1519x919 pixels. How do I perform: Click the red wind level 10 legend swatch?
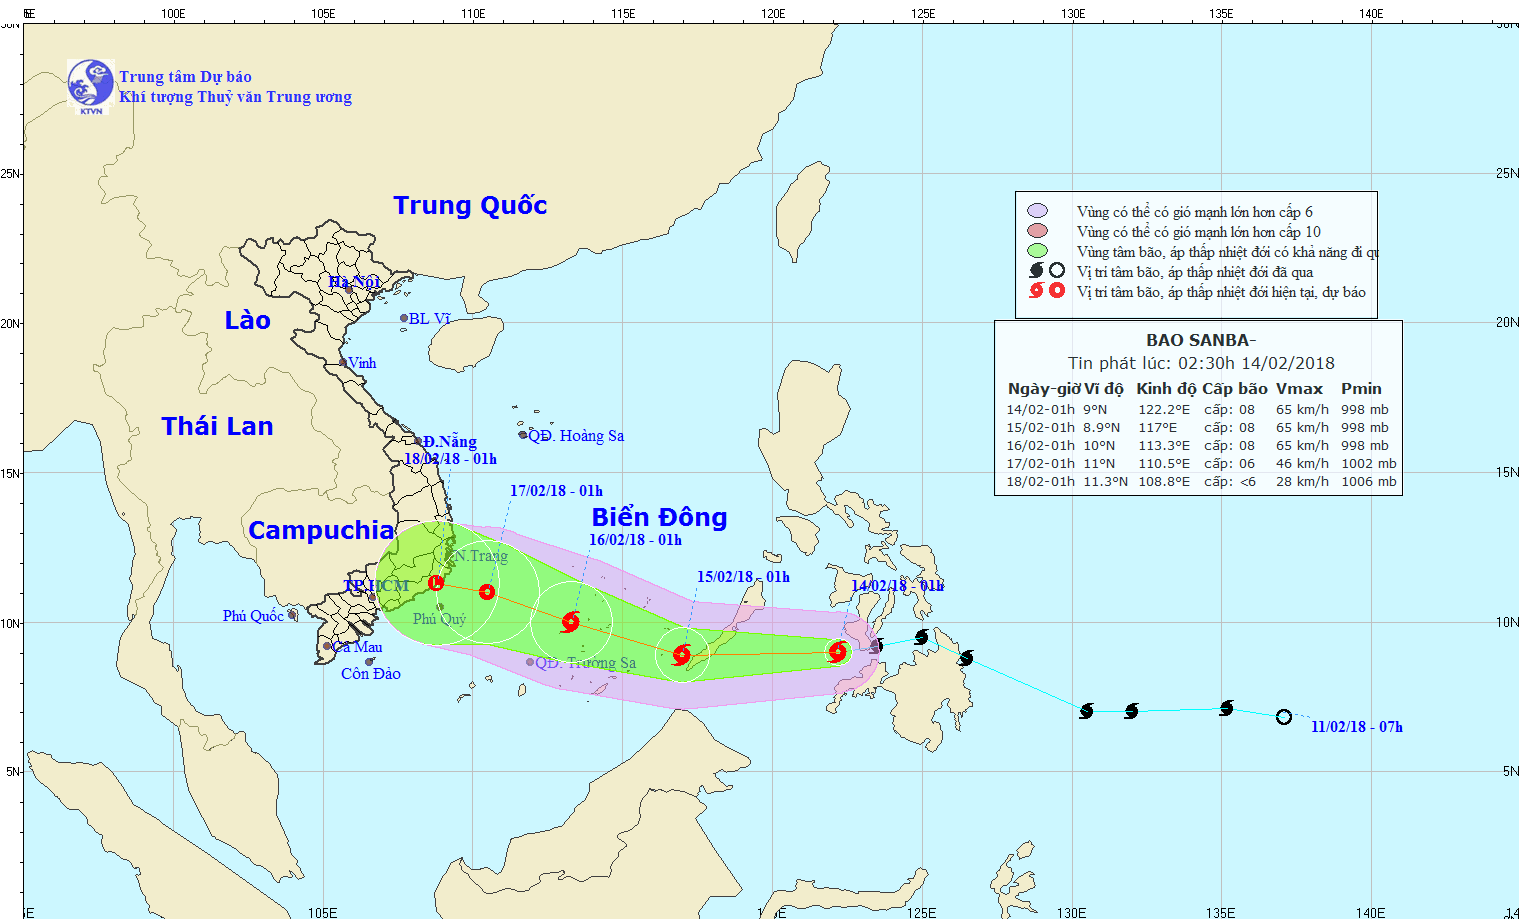click(x=1037, y=231)
